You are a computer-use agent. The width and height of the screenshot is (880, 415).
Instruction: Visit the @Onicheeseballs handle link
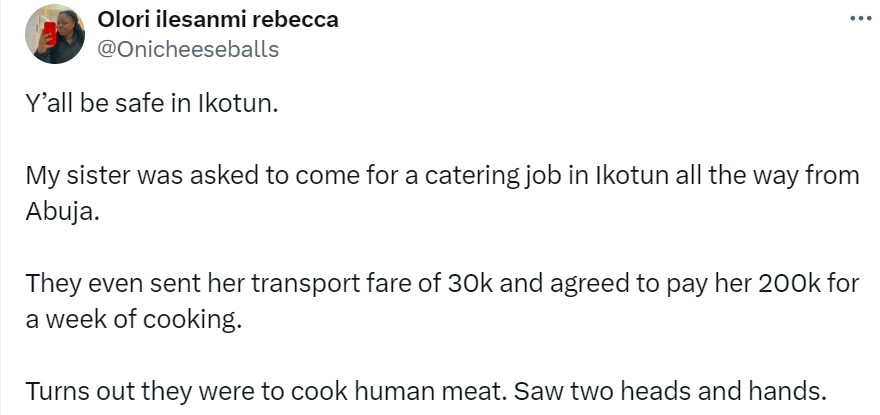(x=188, y=48)
